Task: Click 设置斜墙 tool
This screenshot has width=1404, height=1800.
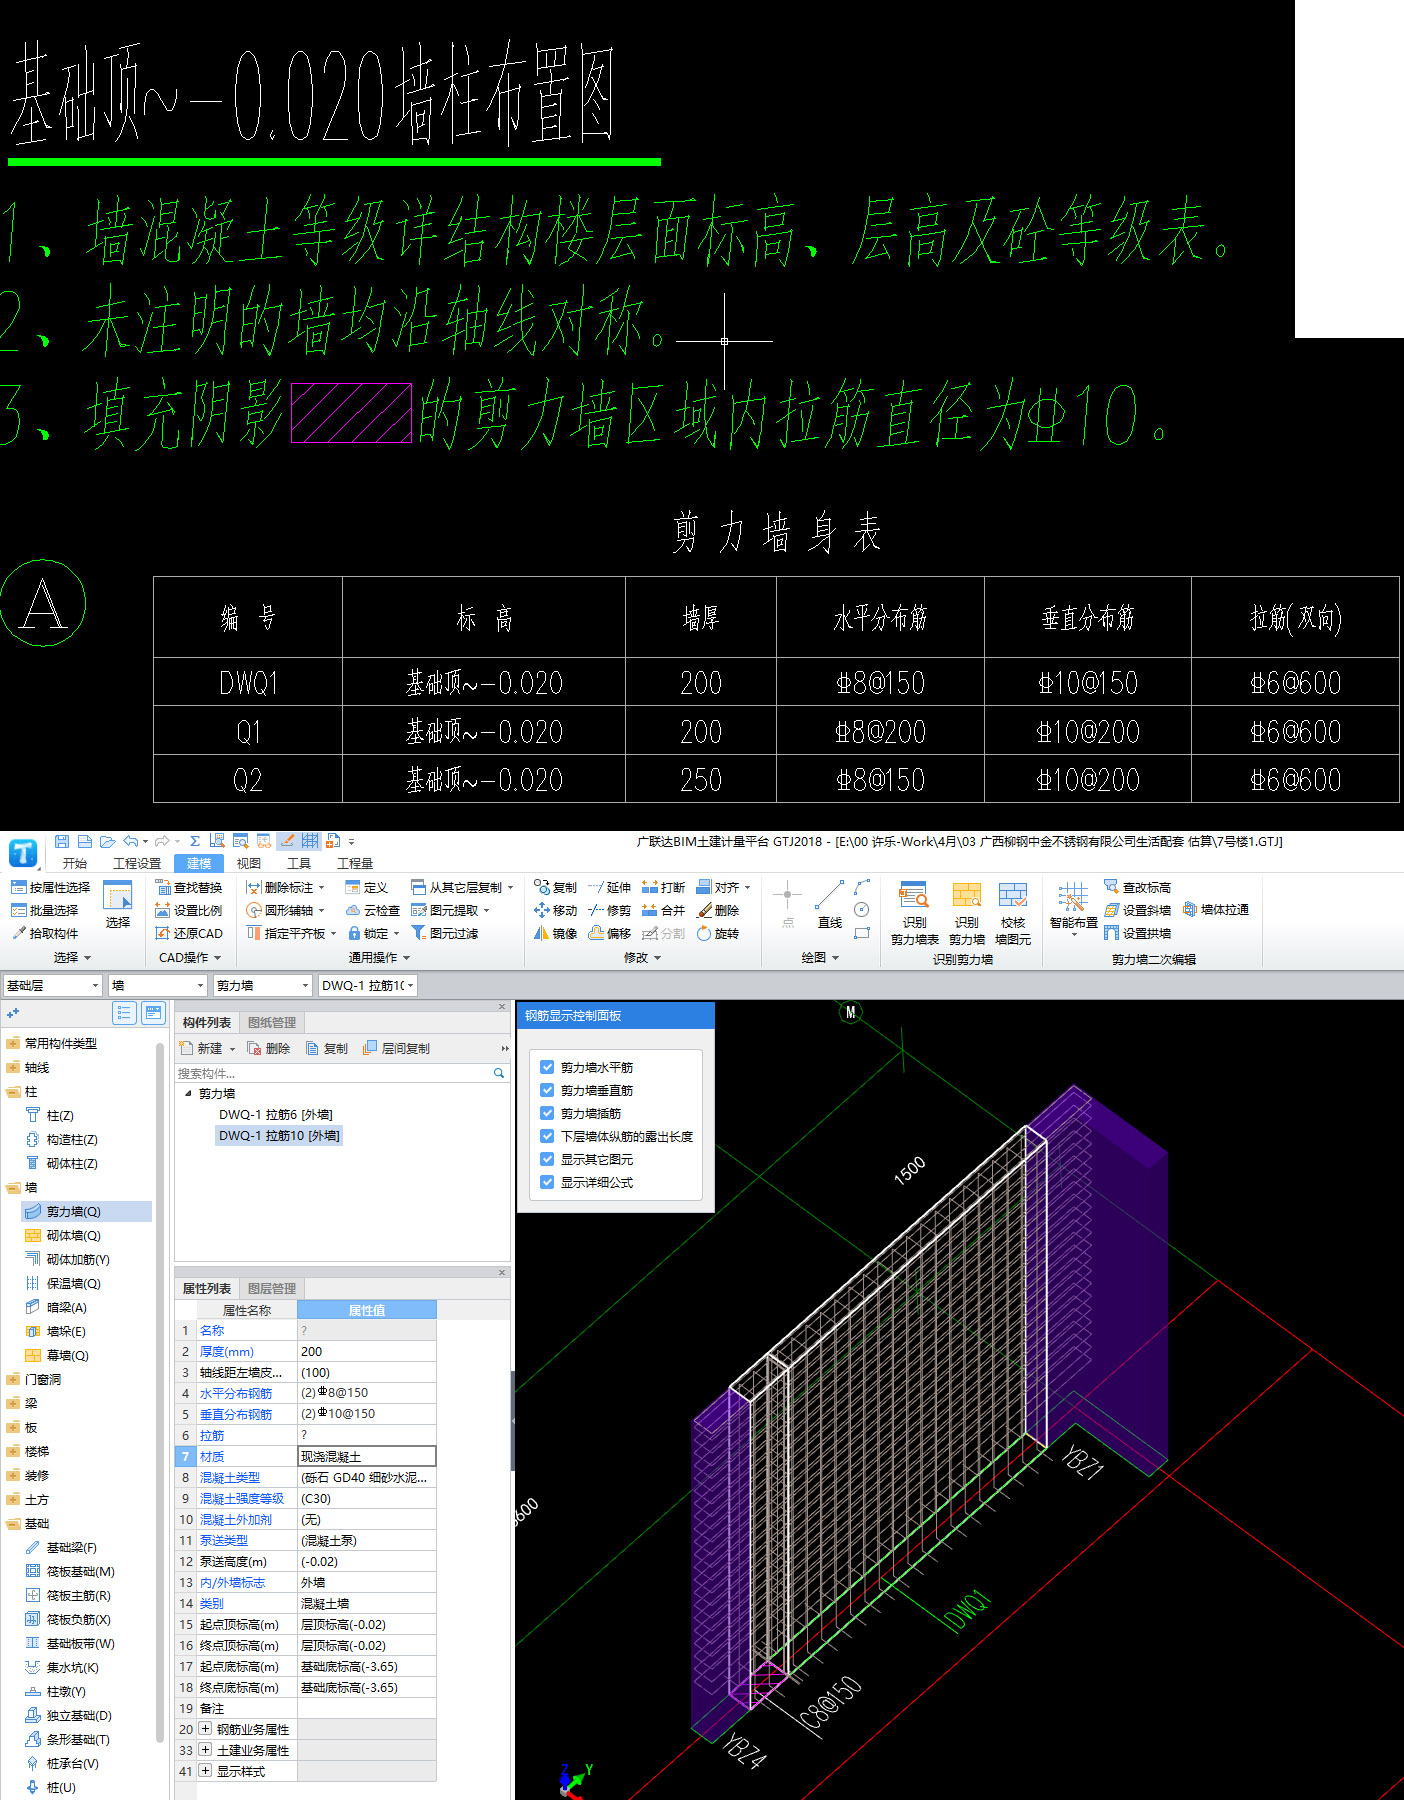Action: click(x=1138, y=910)
